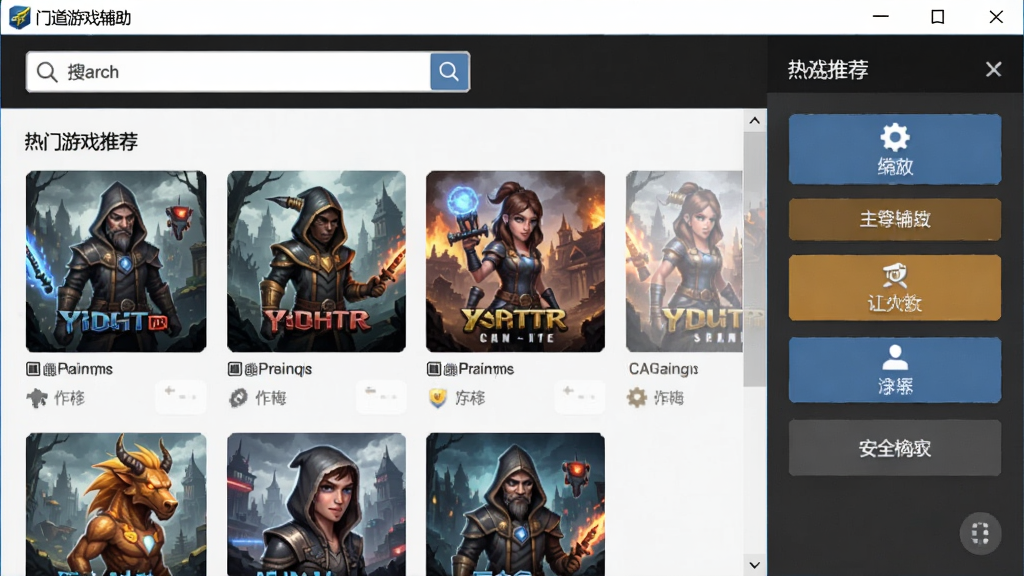Click the 安全 gray button in side panel
This screenshot has height=576, width=1024.
coord(895,448)
